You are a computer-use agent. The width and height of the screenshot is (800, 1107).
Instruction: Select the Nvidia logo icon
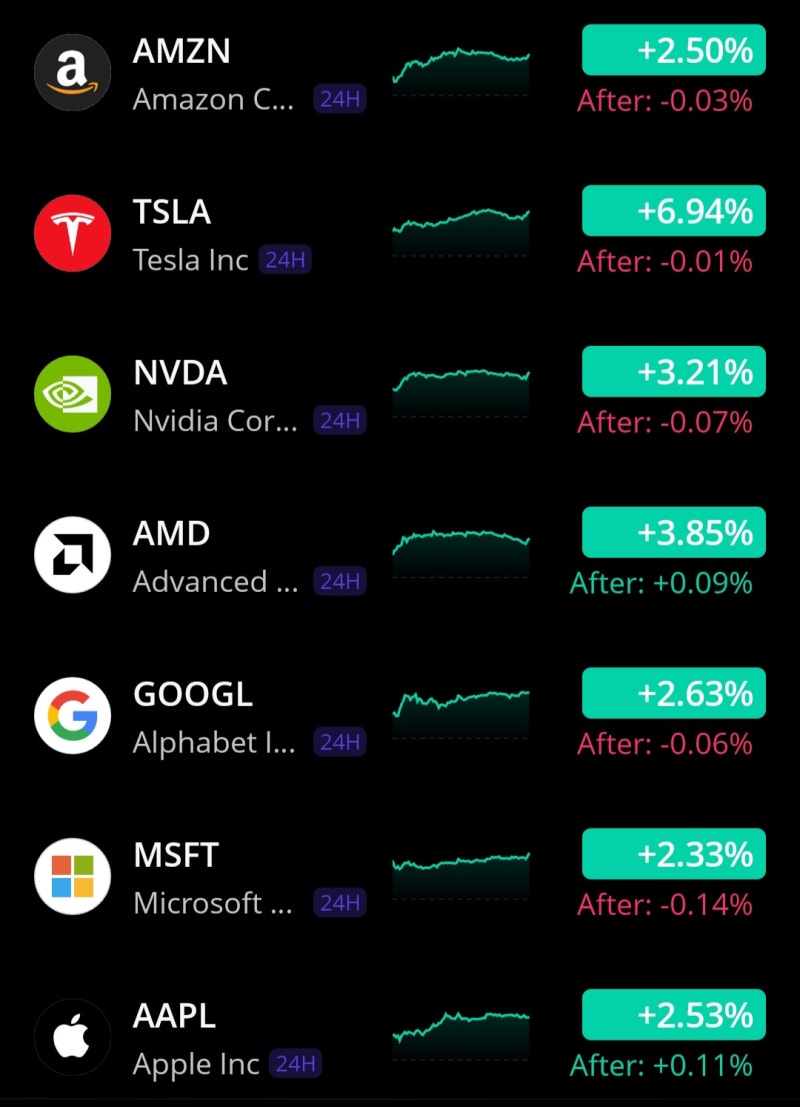point(70,396)
